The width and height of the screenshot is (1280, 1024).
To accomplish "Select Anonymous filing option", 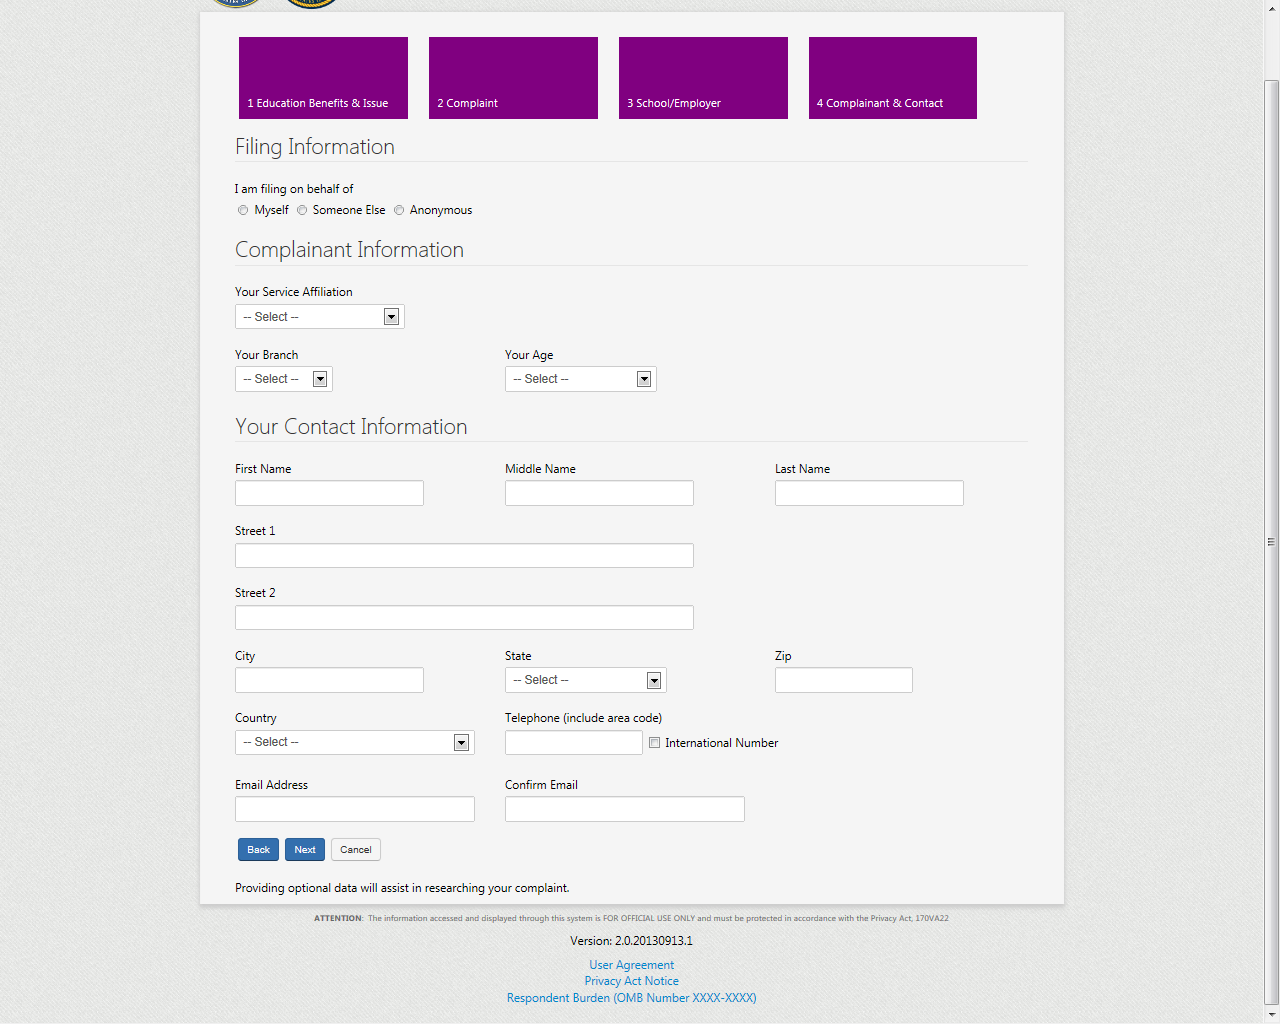I will 399,210.
